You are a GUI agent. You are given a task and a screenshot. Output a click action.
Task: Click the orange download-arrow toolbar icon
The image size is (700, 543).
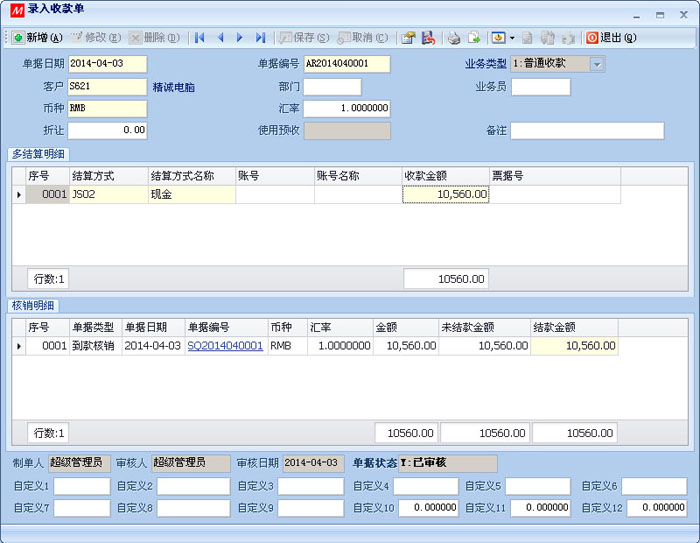click(x=498, y=38)
